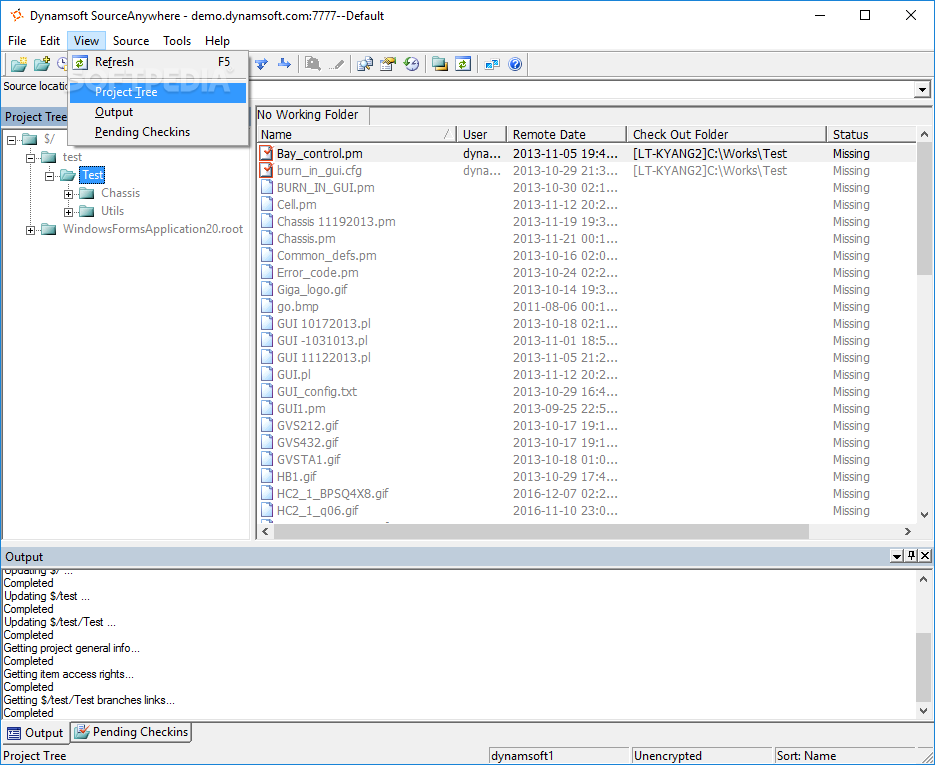Choose Project Tree in View menu
The height and width of the screenshot is (765, 935).
tap(158, 92)
